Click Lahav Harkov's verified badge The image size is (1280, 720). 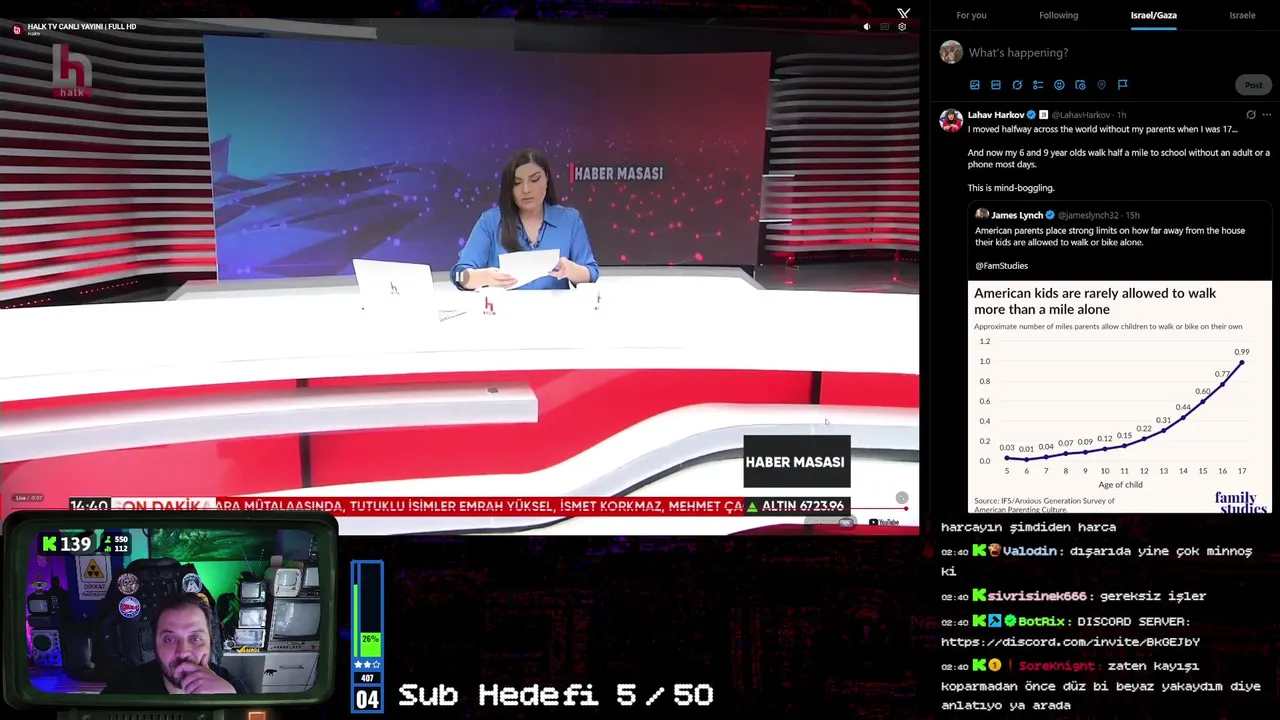pos(1031,115)
